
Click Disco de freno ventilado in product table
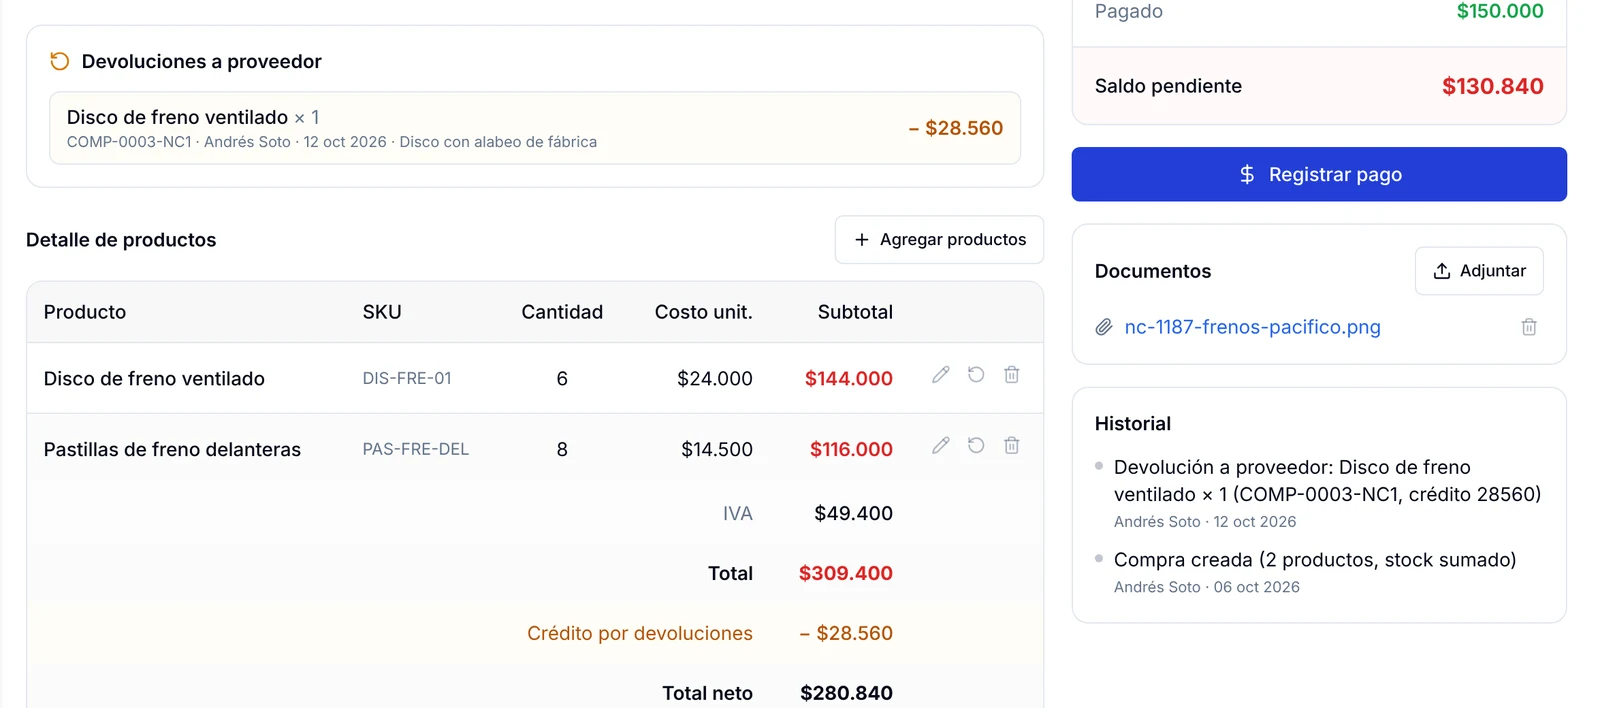click(154, 378)
